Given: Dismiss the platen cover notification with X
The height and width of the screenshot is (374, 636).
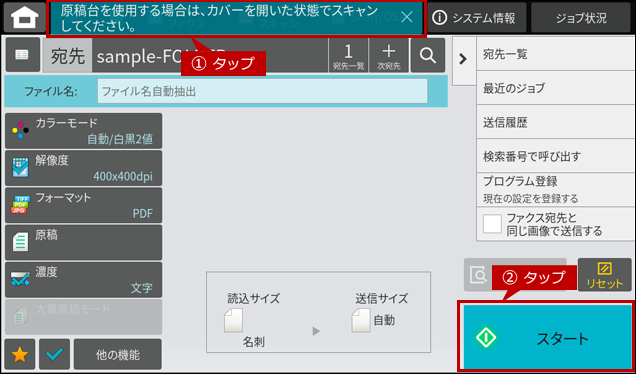Looking at the screenshot, I should point(406,17).
